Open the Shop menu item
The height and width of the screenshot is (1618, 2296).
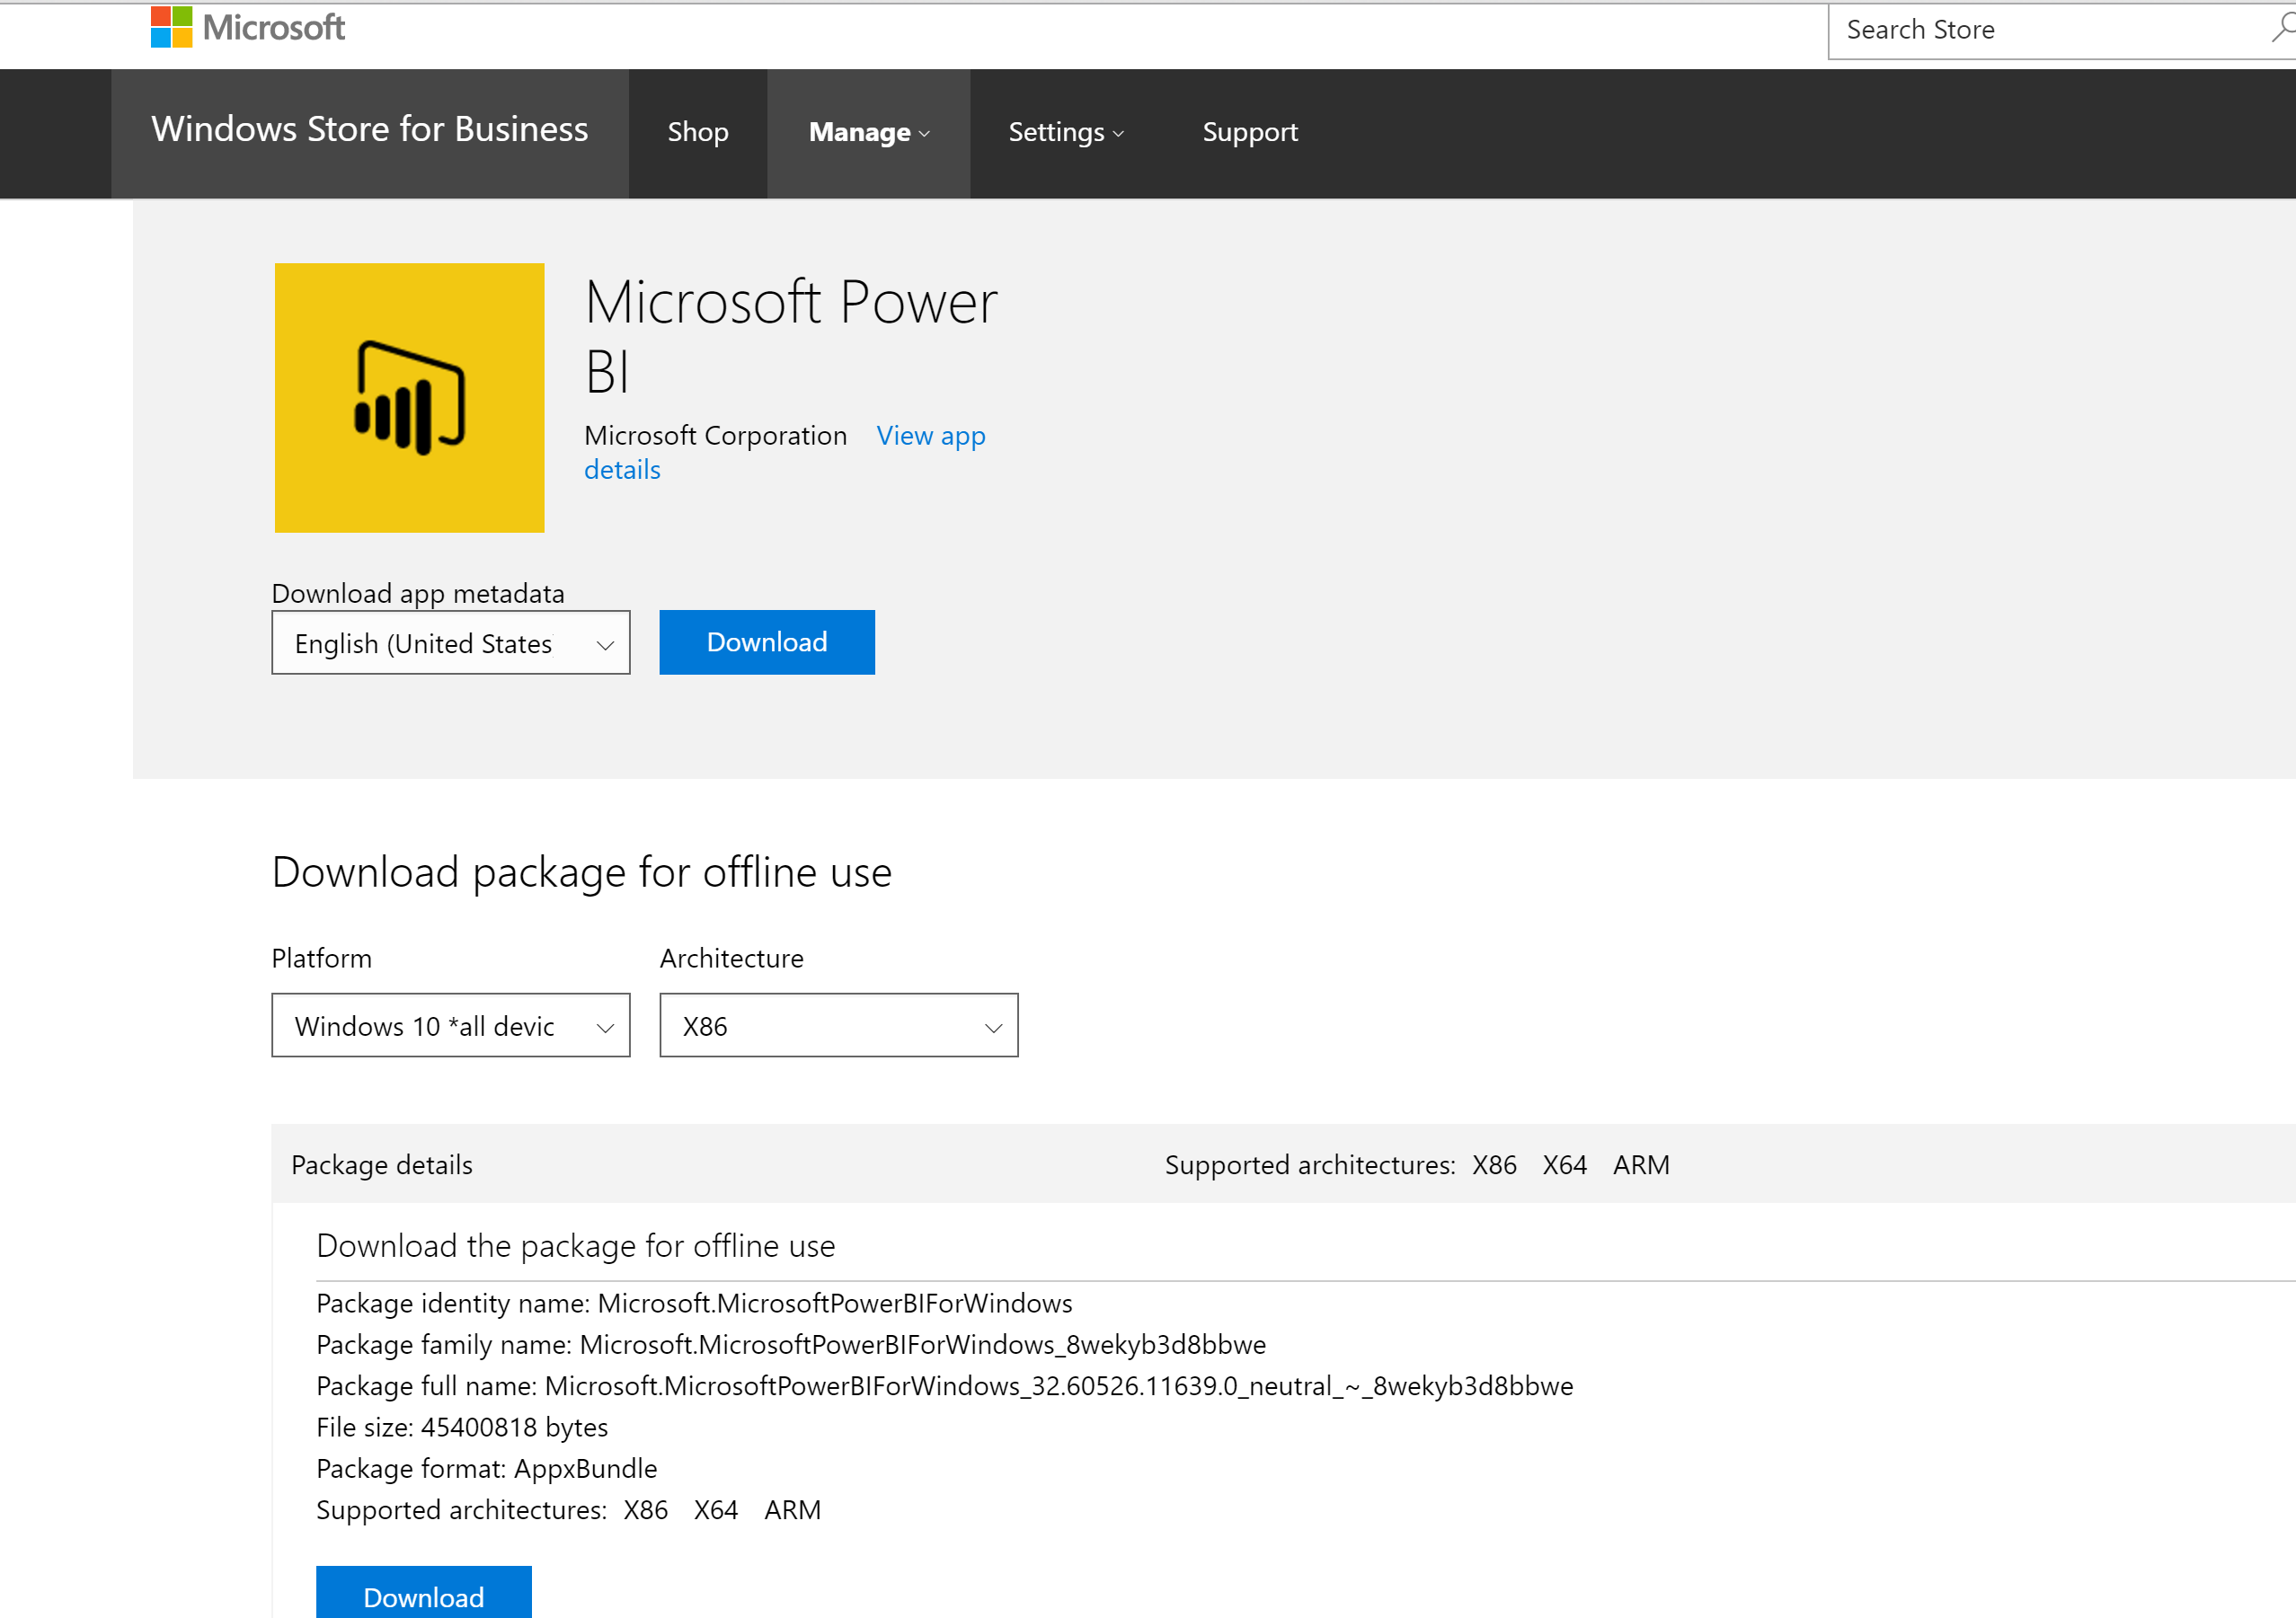pos(698,132)
